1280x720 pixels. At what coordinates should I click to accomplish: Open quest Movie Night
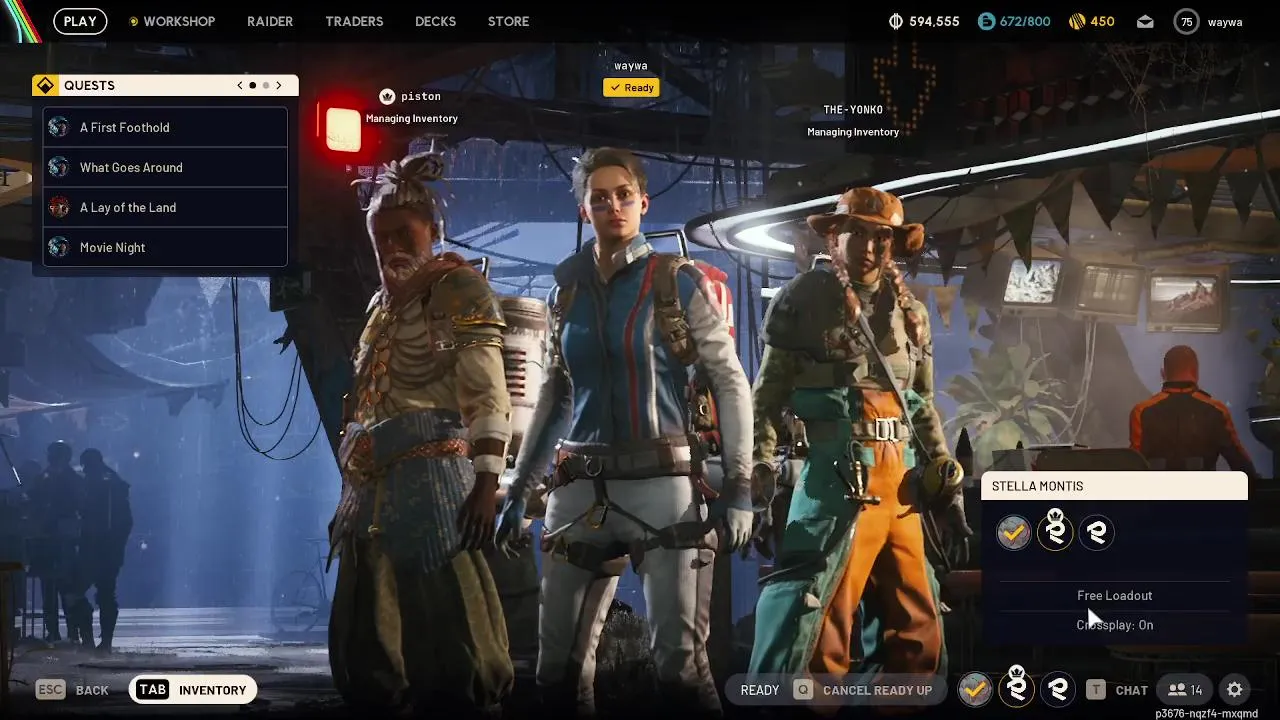[165, 247]
